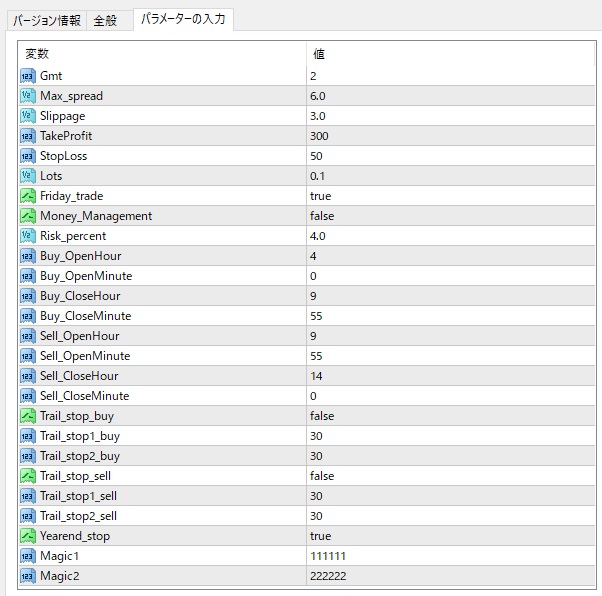Click the integer icon beside Buy_OpenHour
The height and width of the screenshot is (596, 602).
click(28, 256)
